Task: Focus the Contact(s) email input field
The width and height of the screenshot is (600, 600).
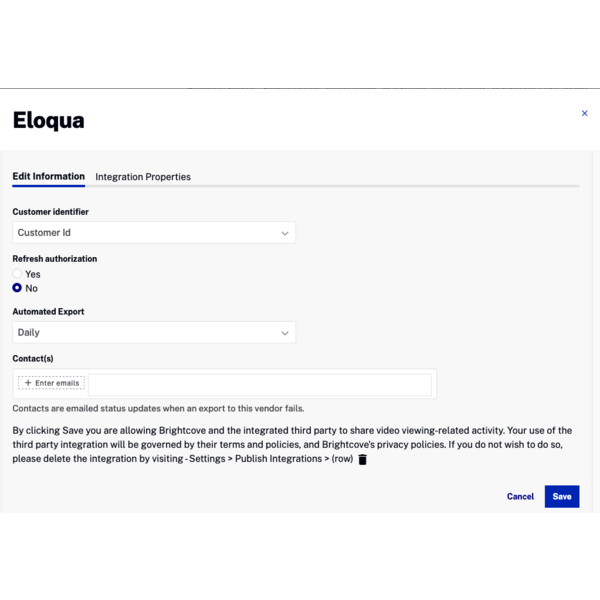Action: (x=260, y=385)
